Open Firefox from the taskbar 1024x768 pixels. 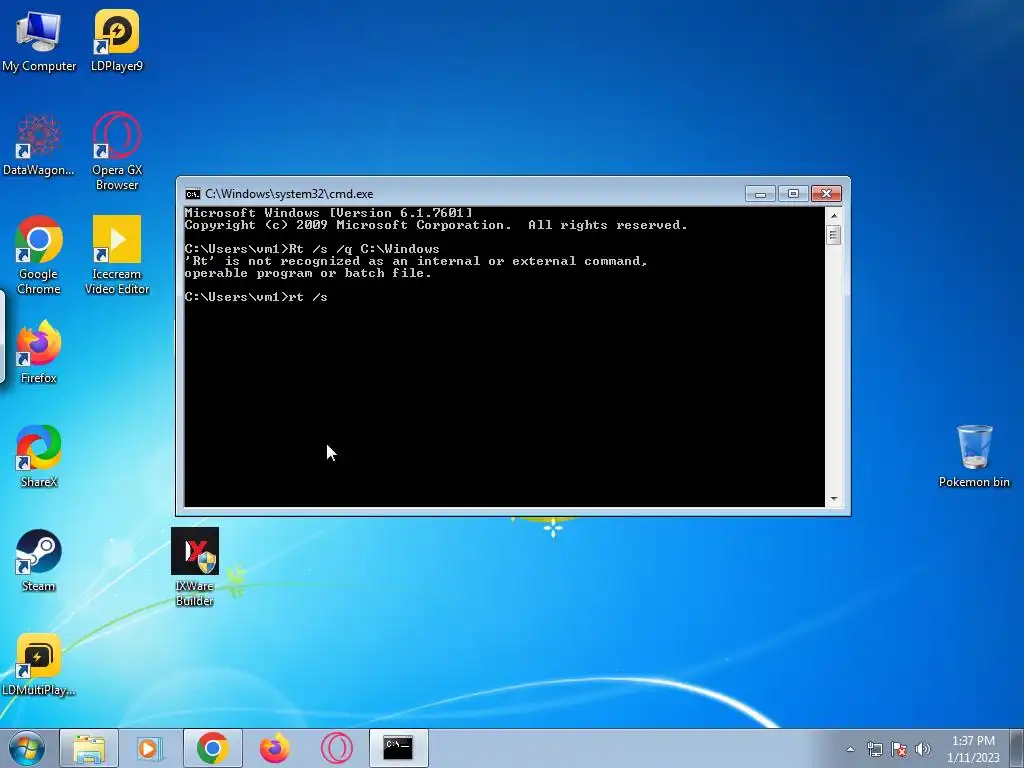(274, 748)
